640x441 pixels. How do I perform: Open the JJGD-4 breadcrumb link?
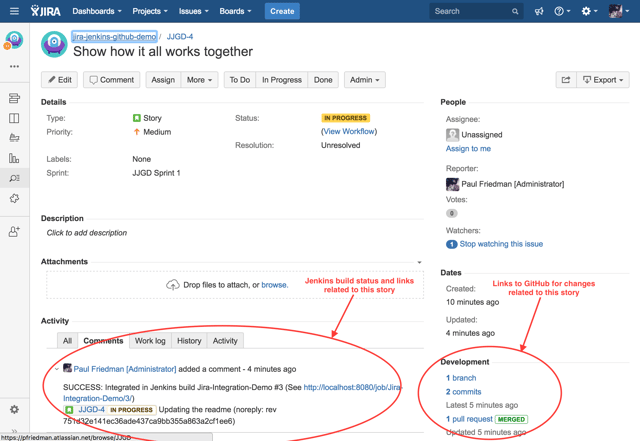[x=180, y=36]
